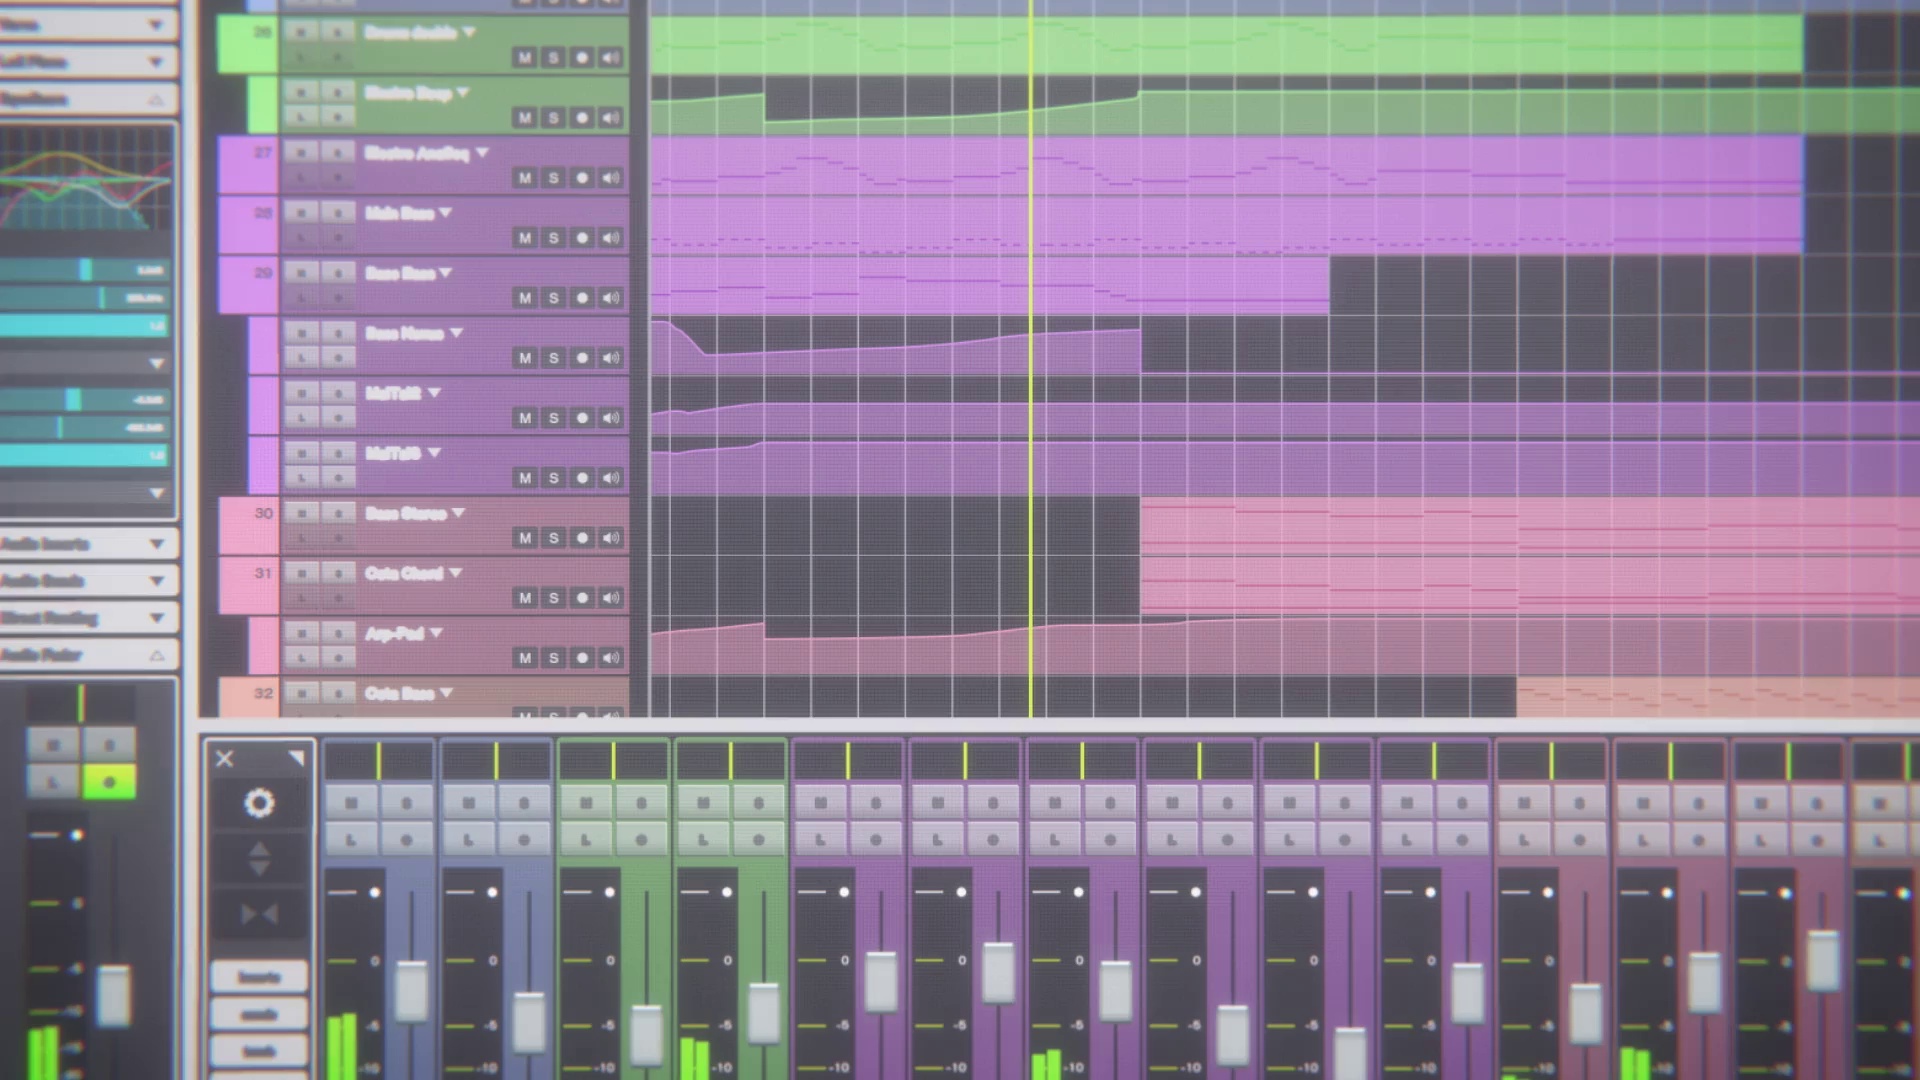Mute track 27 with its M button
The width and height of the screenshot is (1920, 1080).
pos(524,178)
